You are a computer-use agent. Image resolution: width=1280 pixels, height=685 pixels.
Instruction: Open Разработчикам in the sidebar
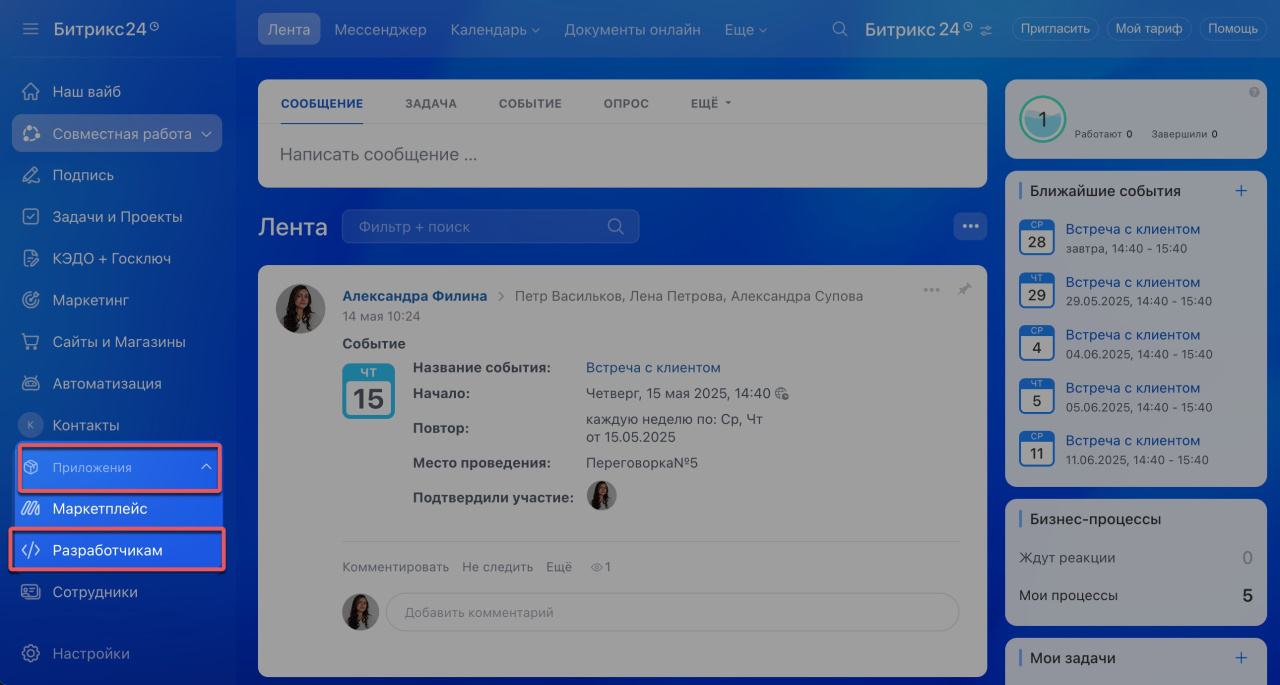pos(107,550)
